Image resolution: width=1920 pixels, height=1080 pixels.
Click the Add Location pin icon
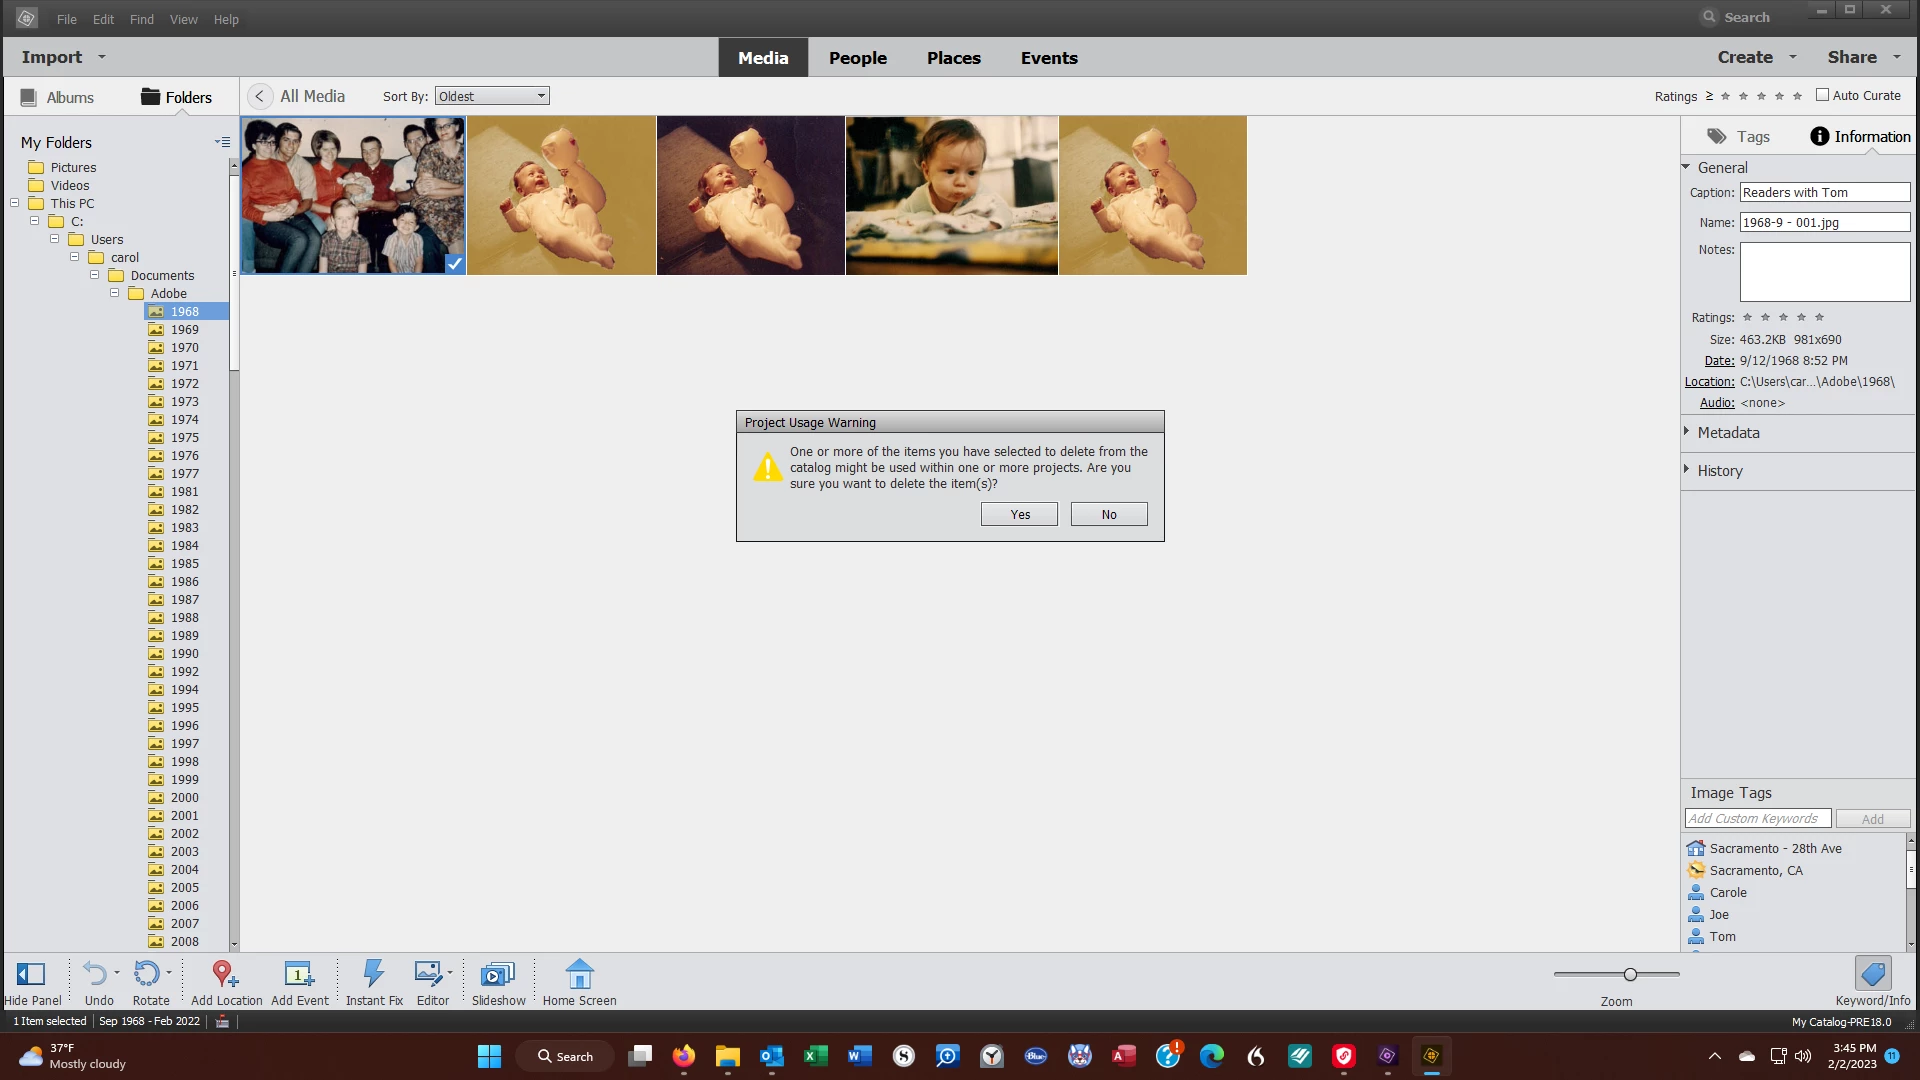point(224,974)
